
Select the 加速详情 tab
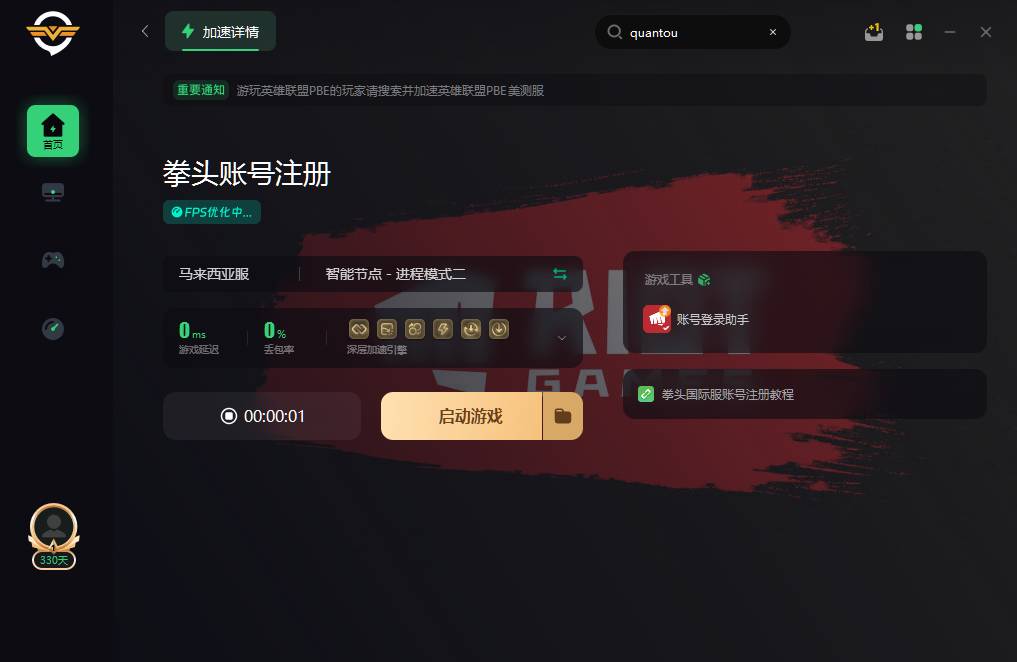tap(221, 31)
